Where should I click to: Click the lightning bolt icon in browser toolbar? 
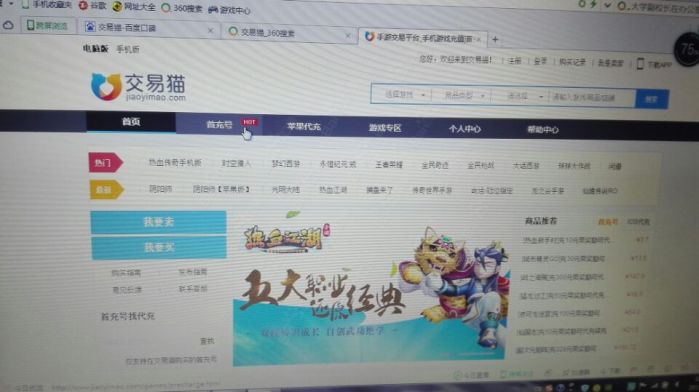coord(593,4)
